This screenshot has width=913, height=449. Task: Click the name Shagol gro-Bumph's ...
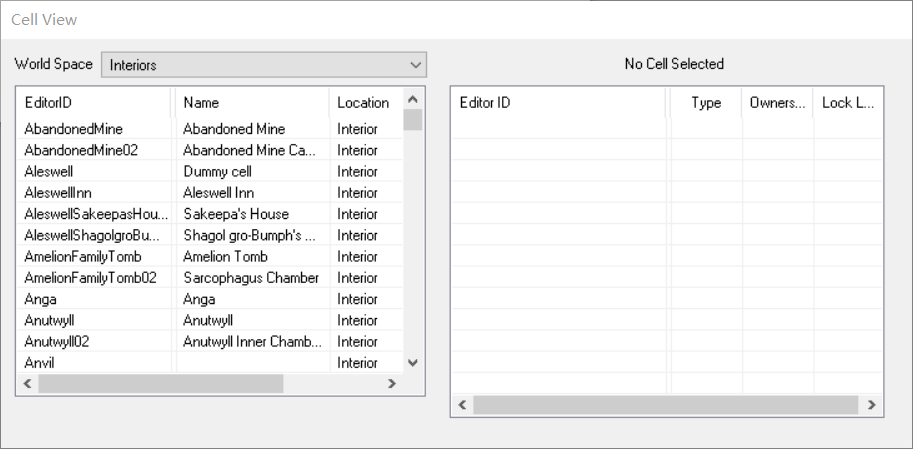(249, 235)
